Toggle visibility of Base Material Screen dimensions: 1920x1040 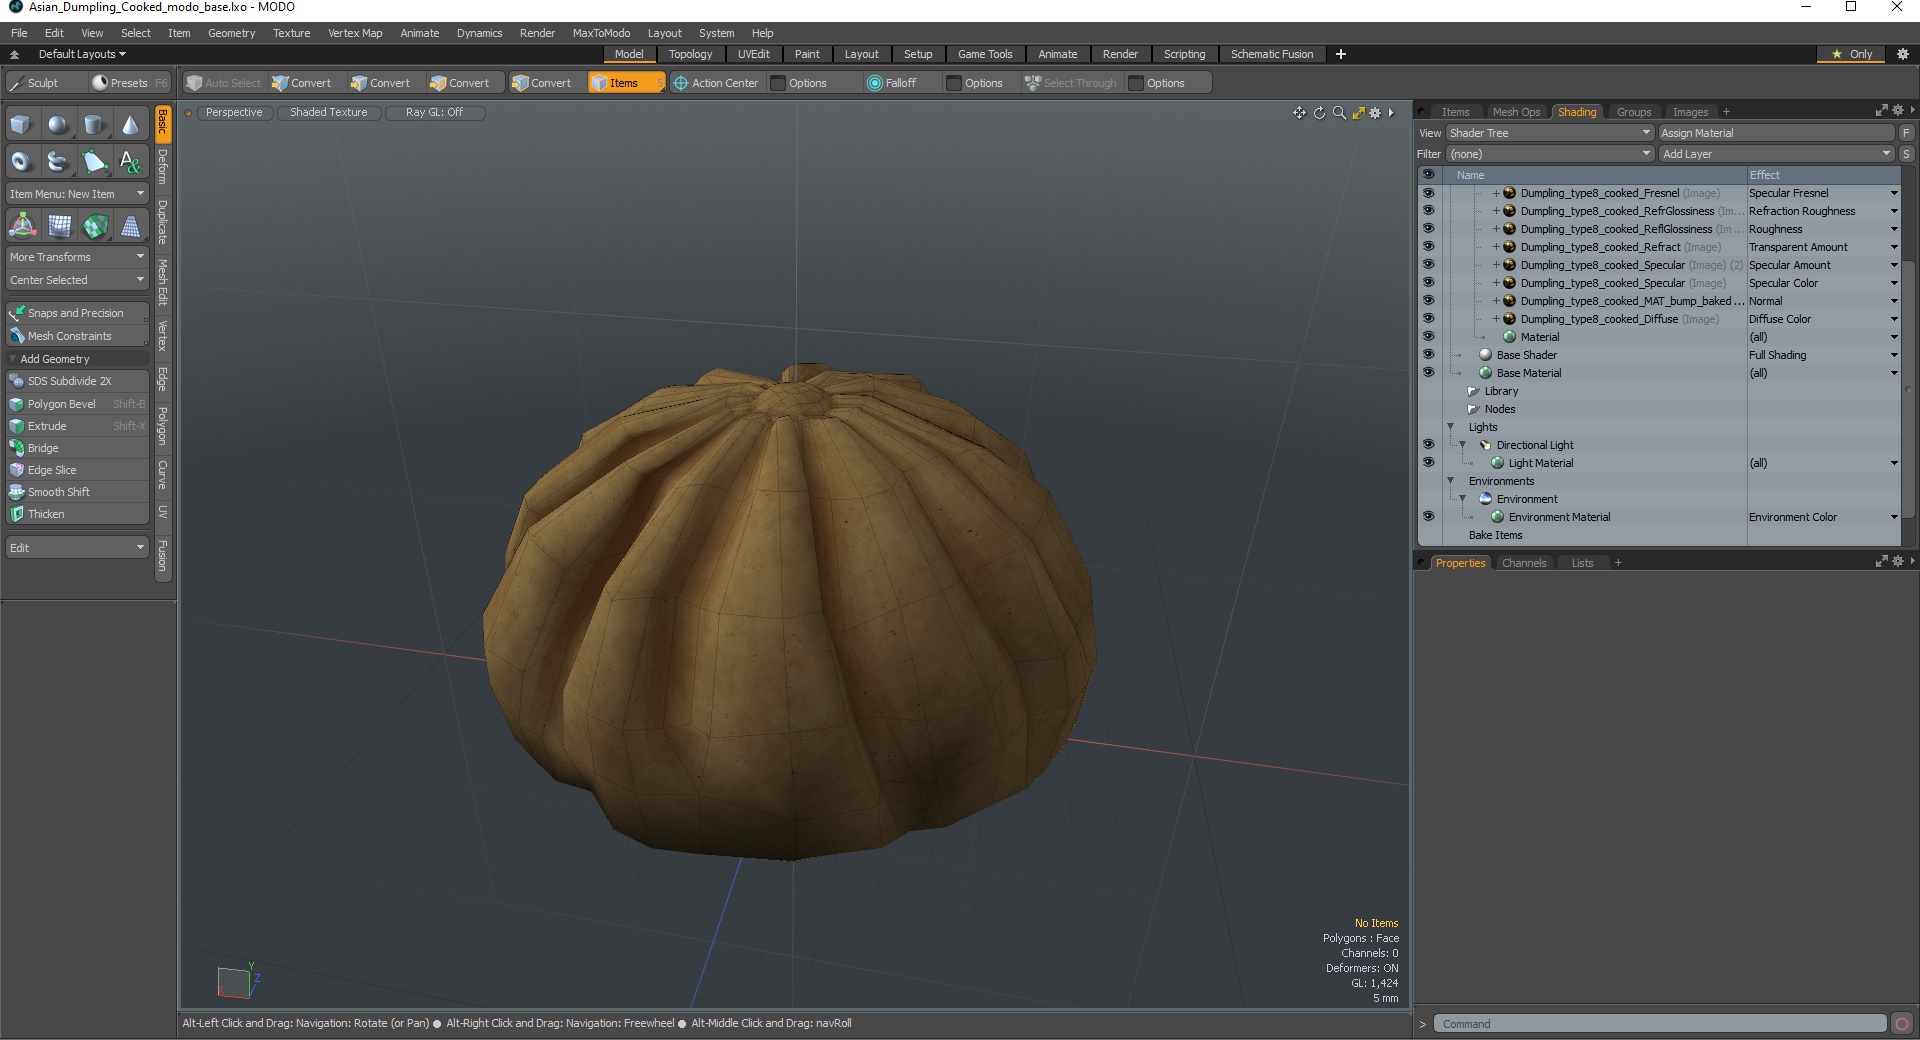point(1428,373)
